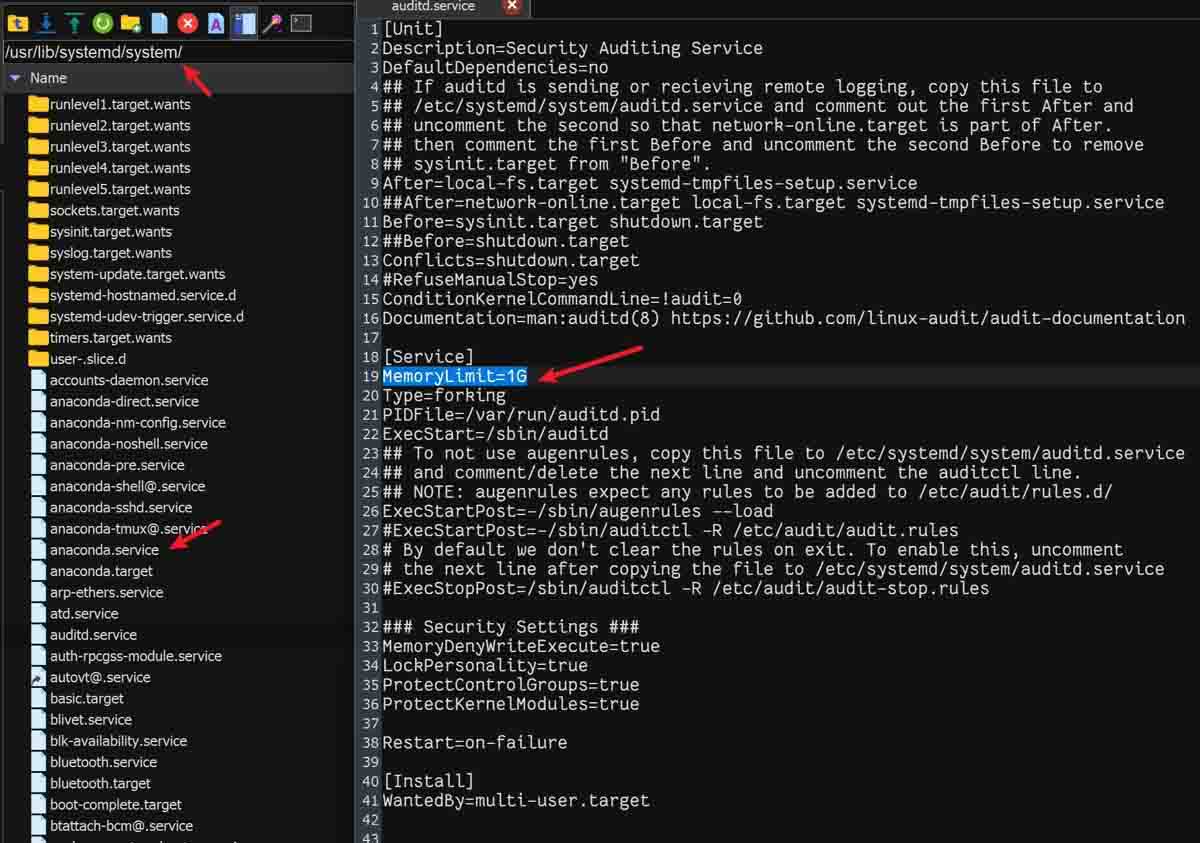Select the auditd.service file in list
Image resolution: width=1200 pixels, height=843 pixels.
point(84,635)
